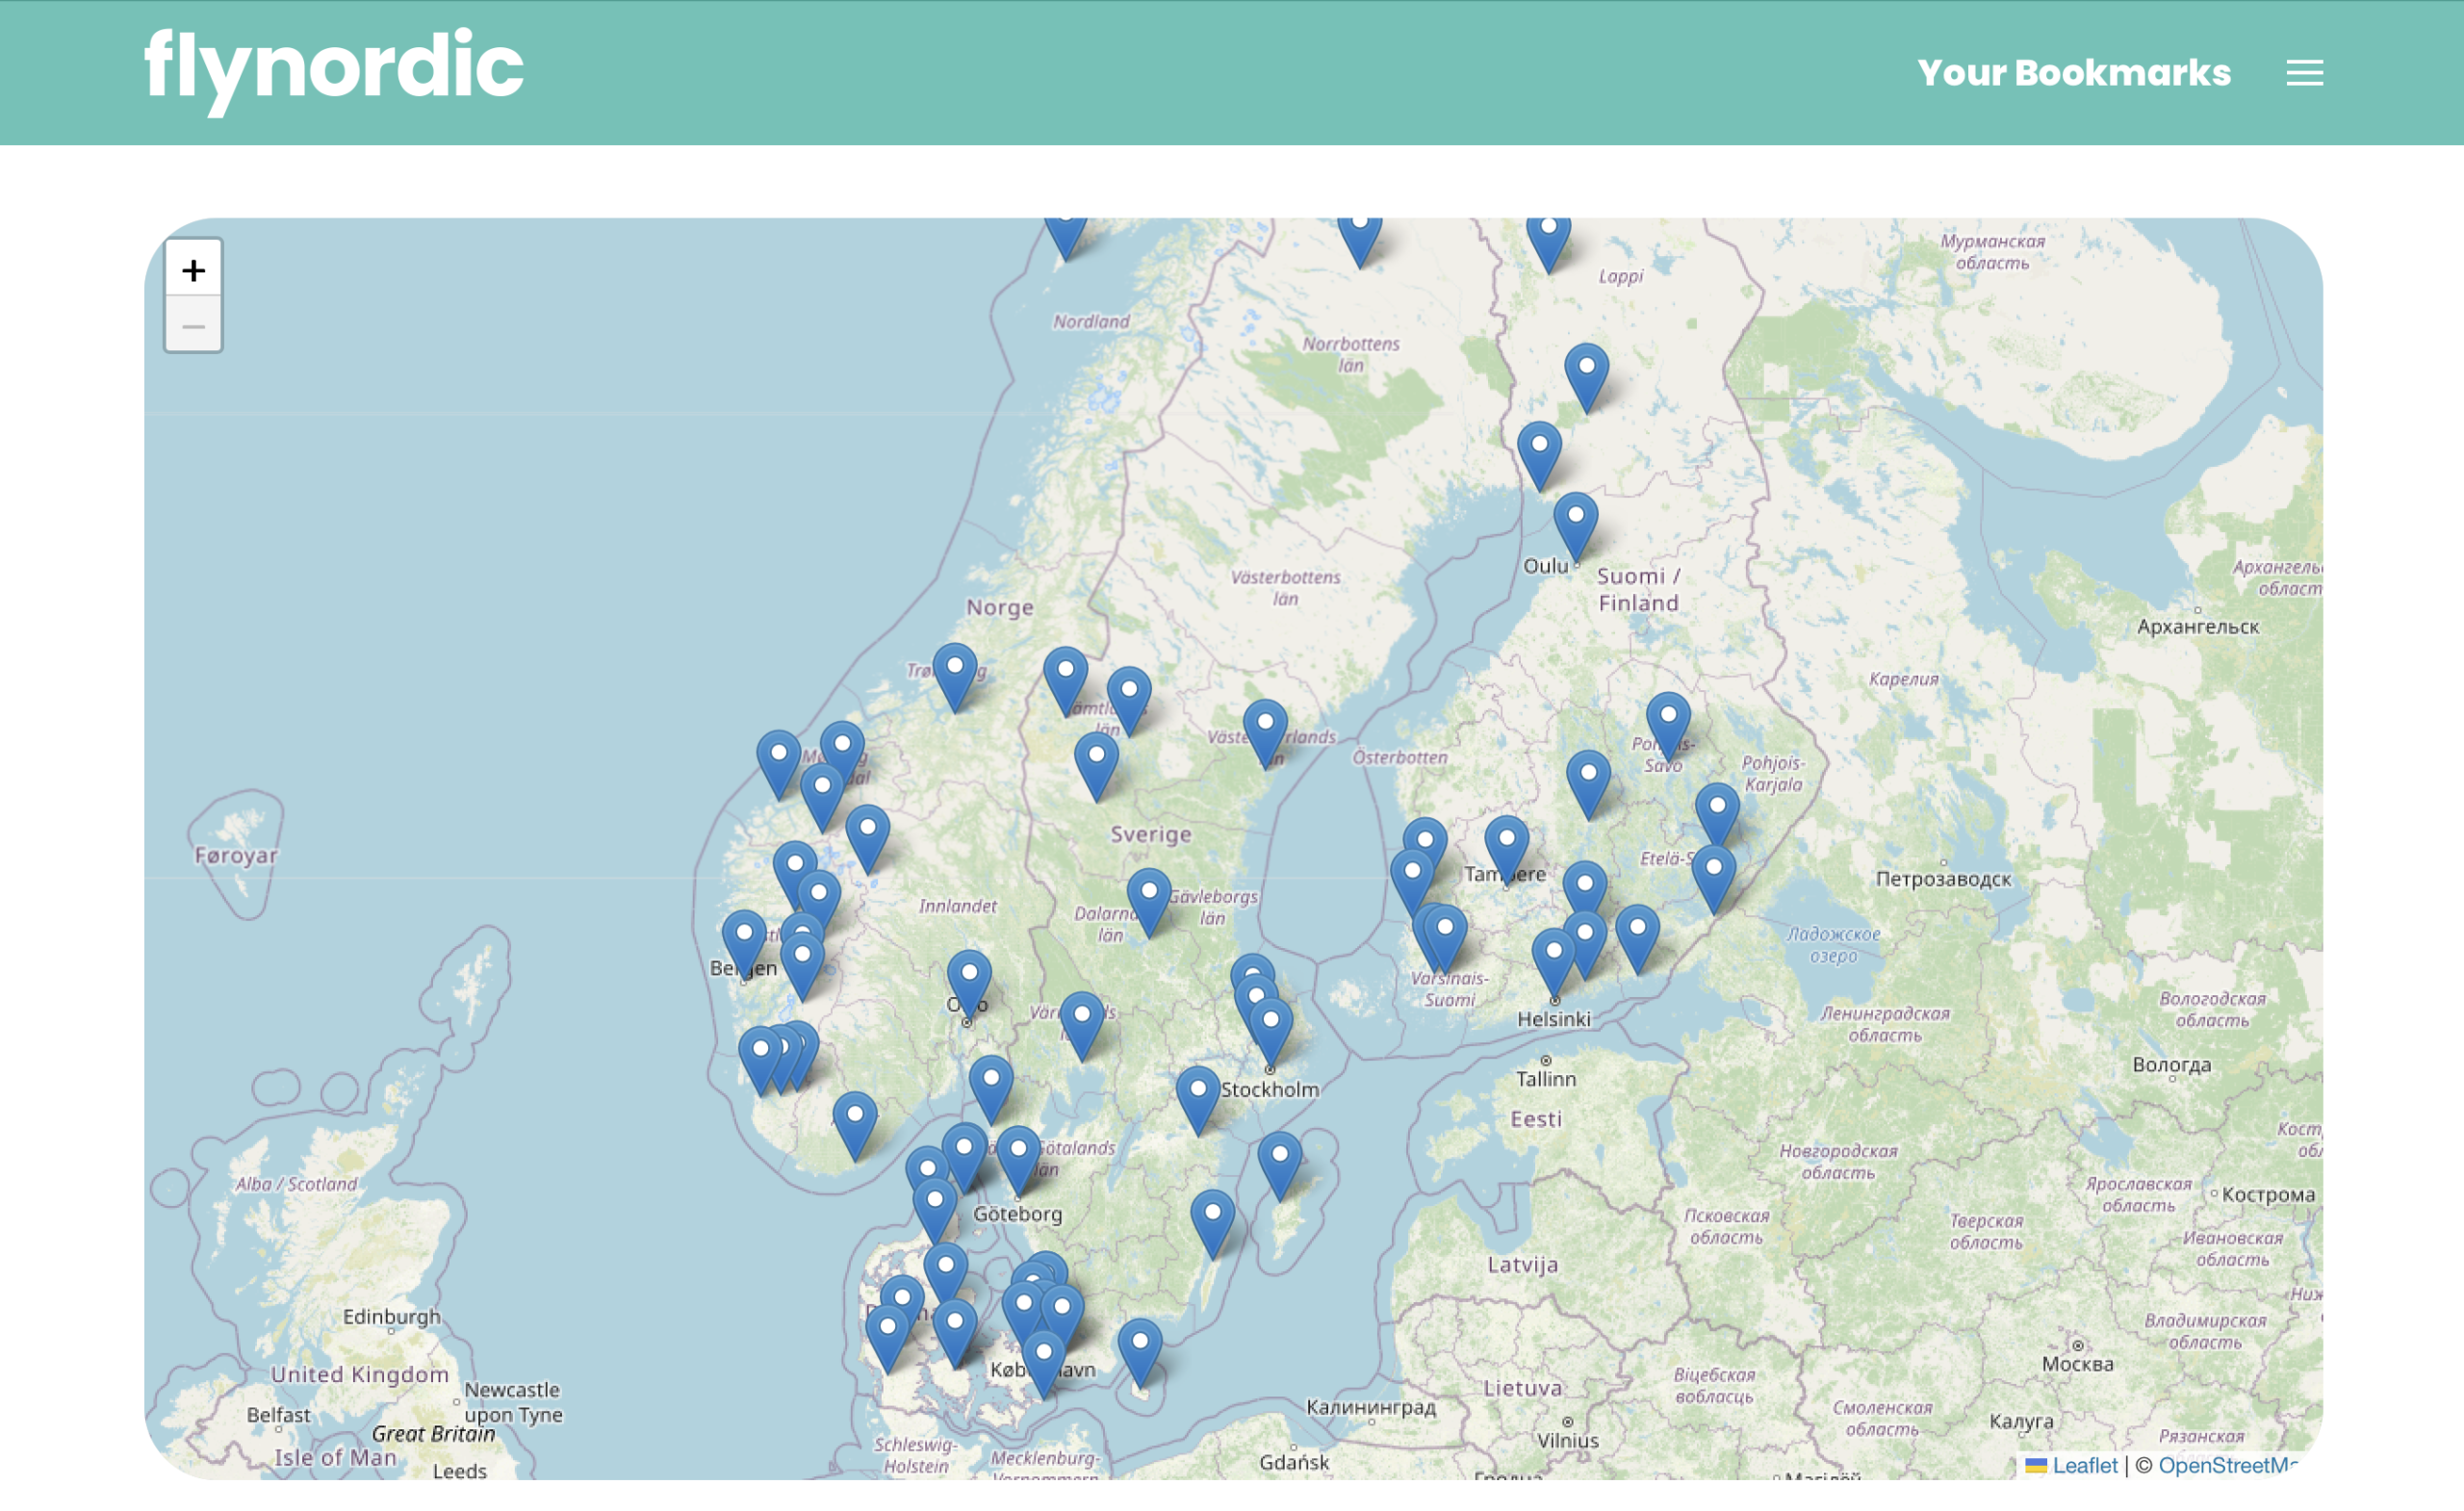Image resolution: width=2464 pixels, height=1511 pixels.
Task: Select the marker near Trondheim label
Action: [x=955, y=673]
